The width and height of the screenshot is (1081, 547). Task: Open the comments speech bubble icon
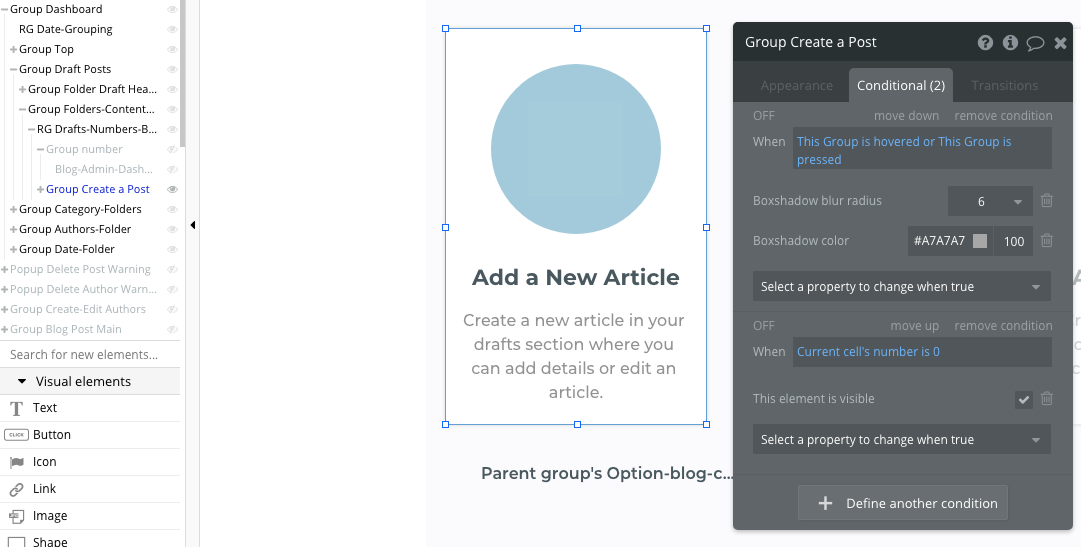click(x=1035, y=43)
